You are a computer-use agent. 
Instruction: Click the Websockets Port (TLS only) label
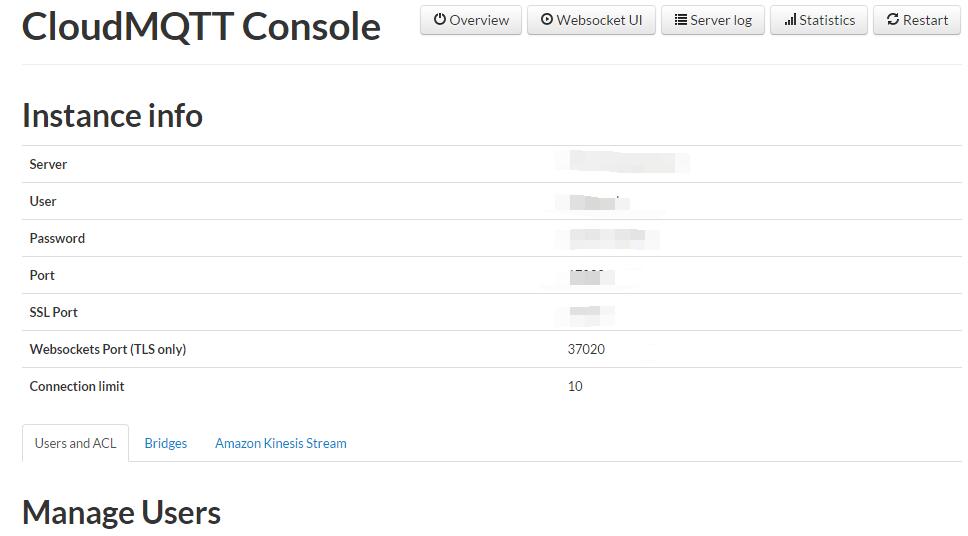108,349
